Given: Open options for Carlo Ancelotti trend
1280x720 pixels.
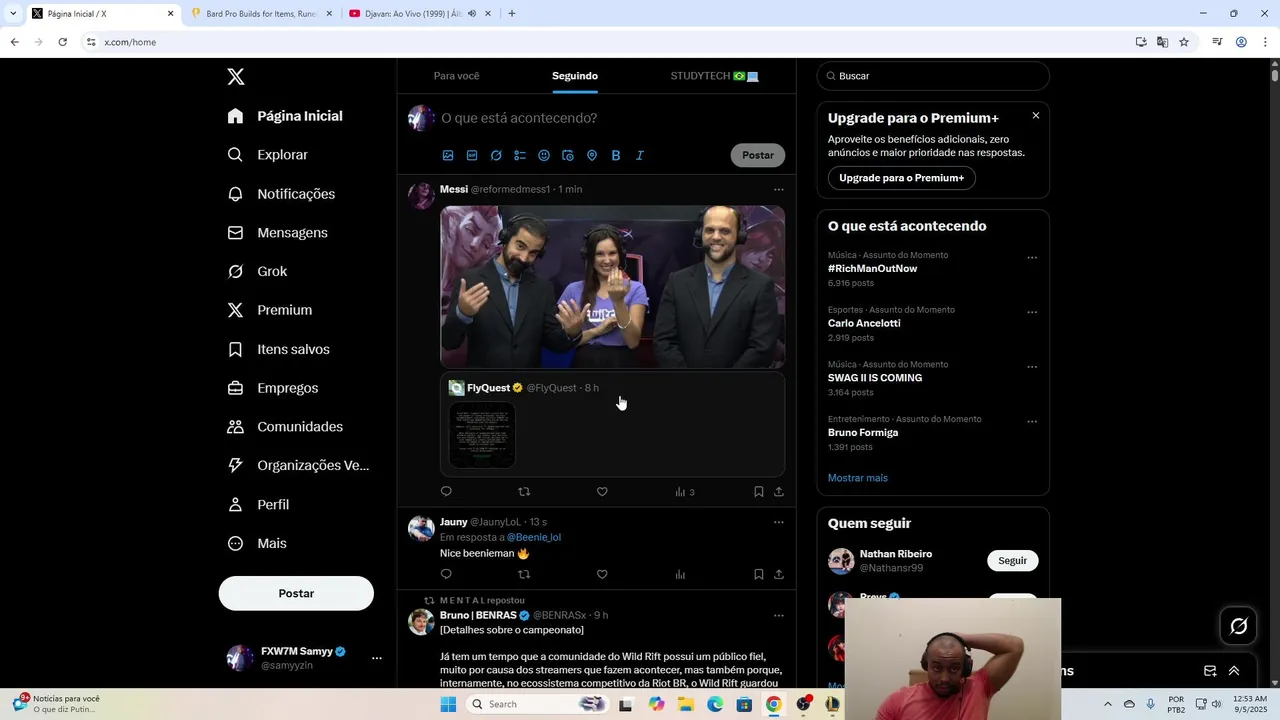Looking at the screenshot, I should click(x=1032, y=313).
